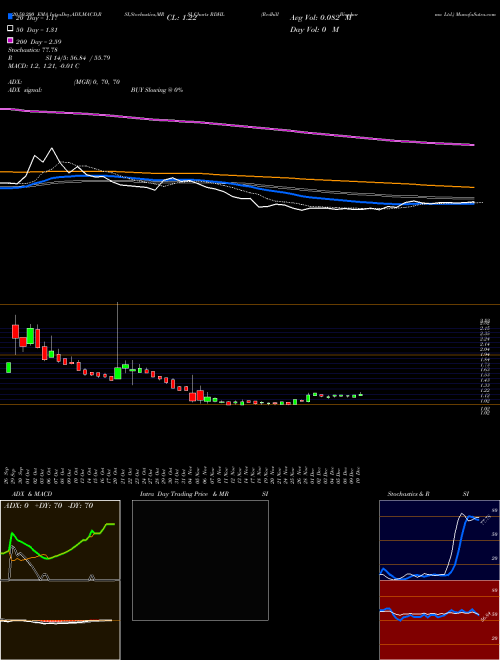Select the '50 Day - 1.31' legend text
This screenshot has height=660, width=500.
36,29
